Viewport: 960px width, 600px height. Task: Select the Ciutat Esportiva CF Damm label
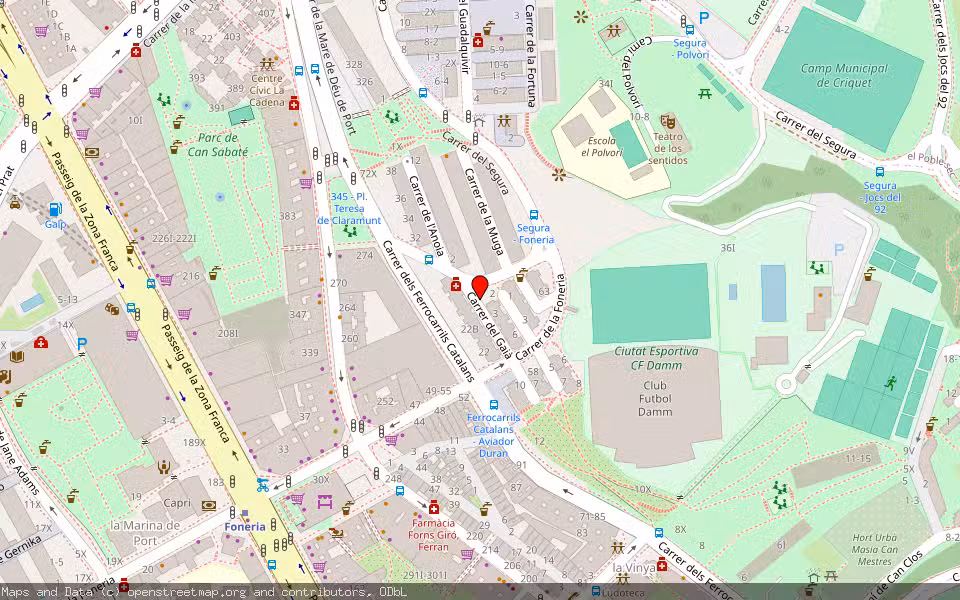[x=656, y=359]
